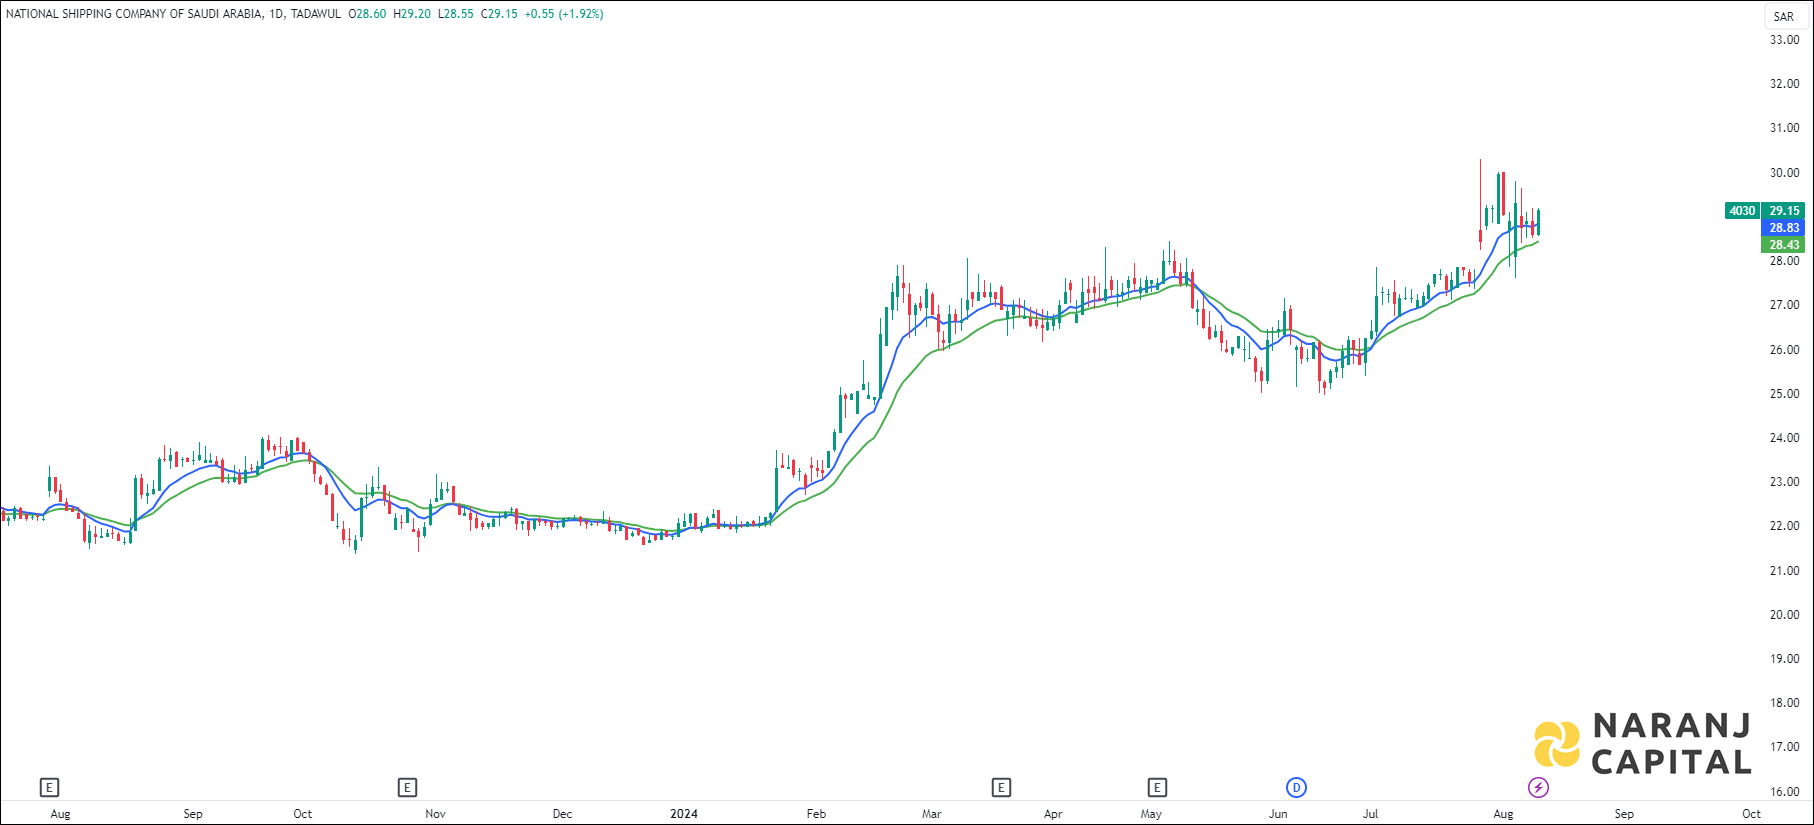The width and height of the screenshot is (1814, 825).
Task: Open the earnings marker left of Aug 2023
Action: pos(49,788)
